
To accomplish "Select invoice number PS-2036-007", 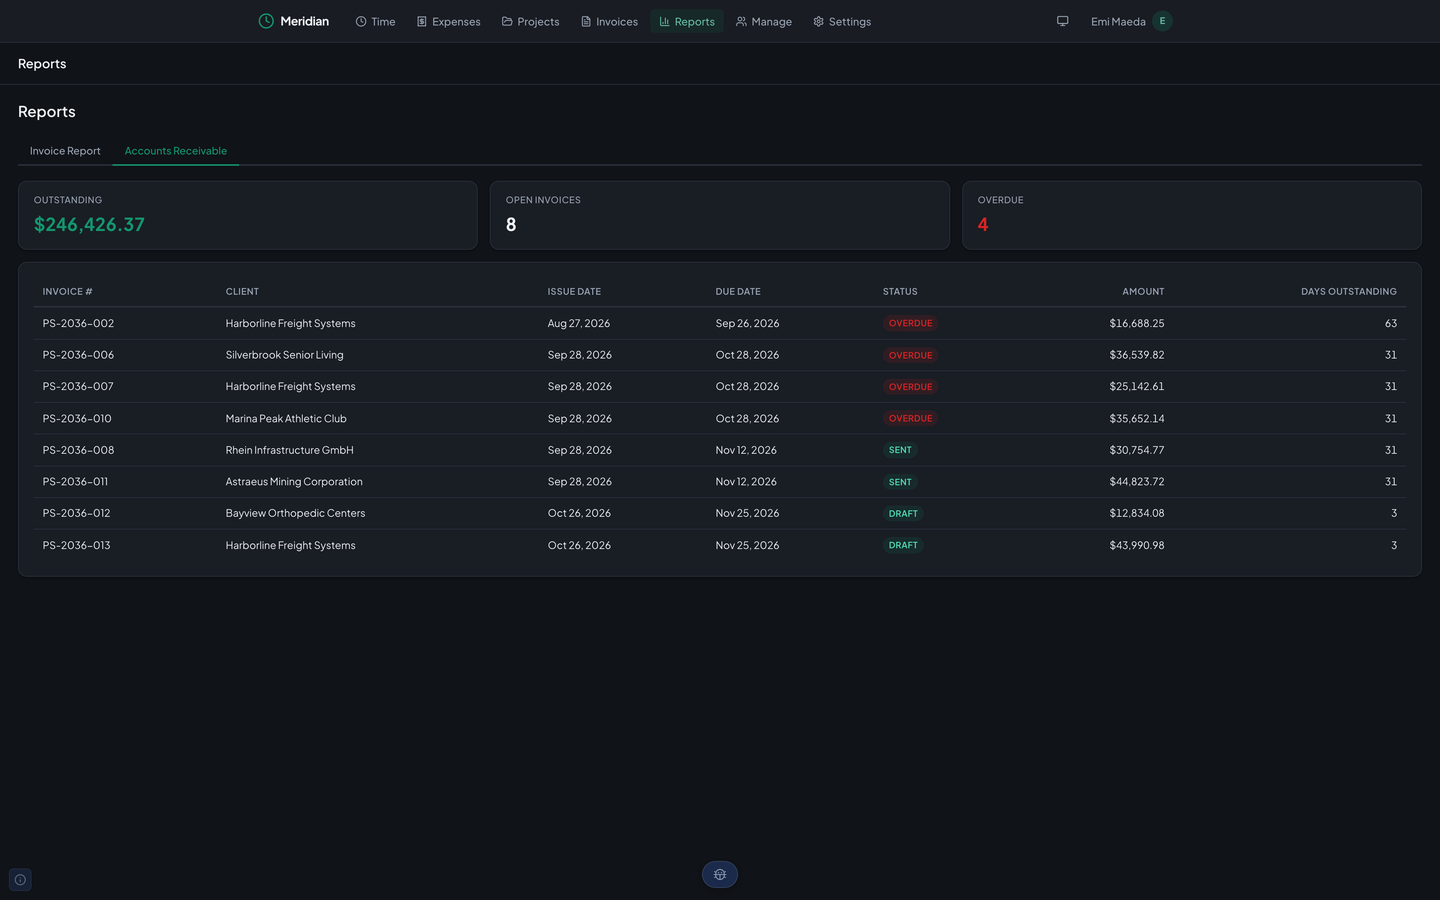I will tap(78, 386).
